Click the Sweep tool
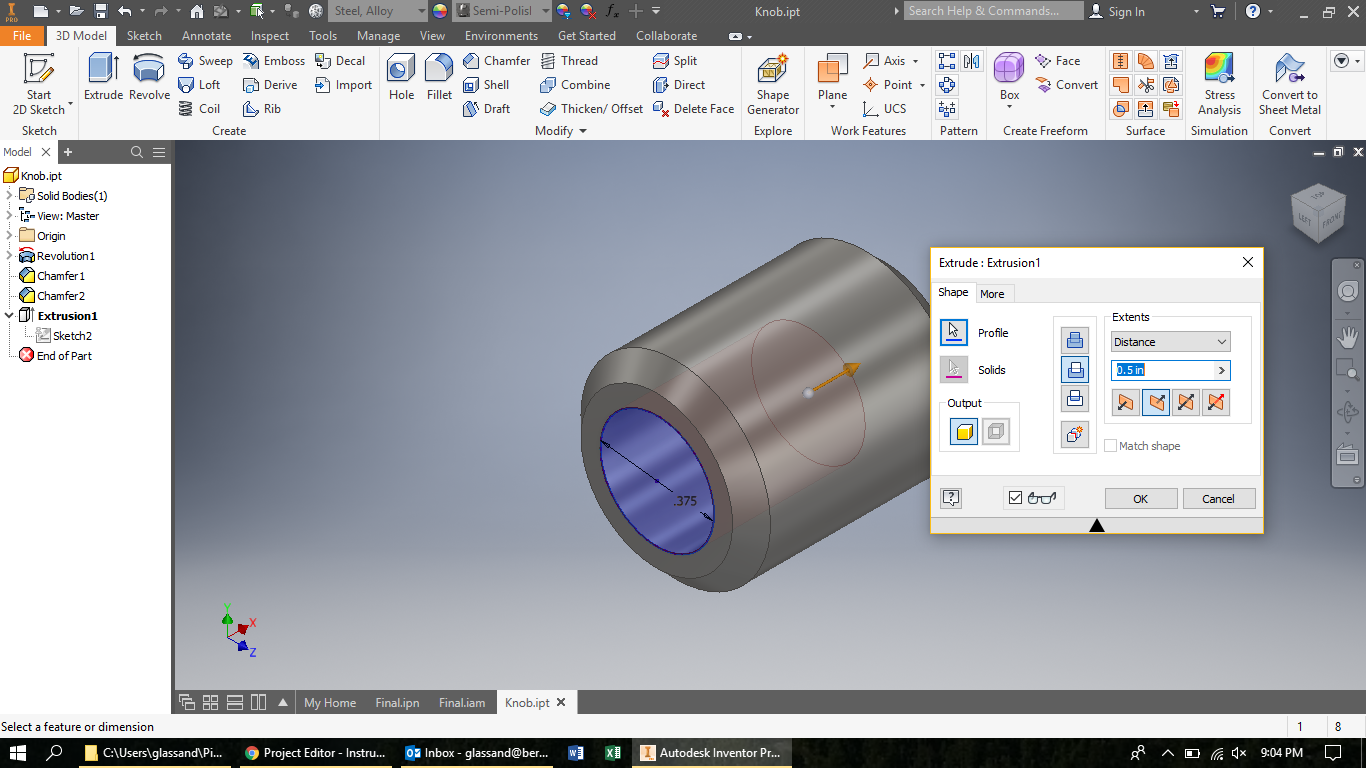The height and width of the screenshot is (768, 1366). [205, 61]
